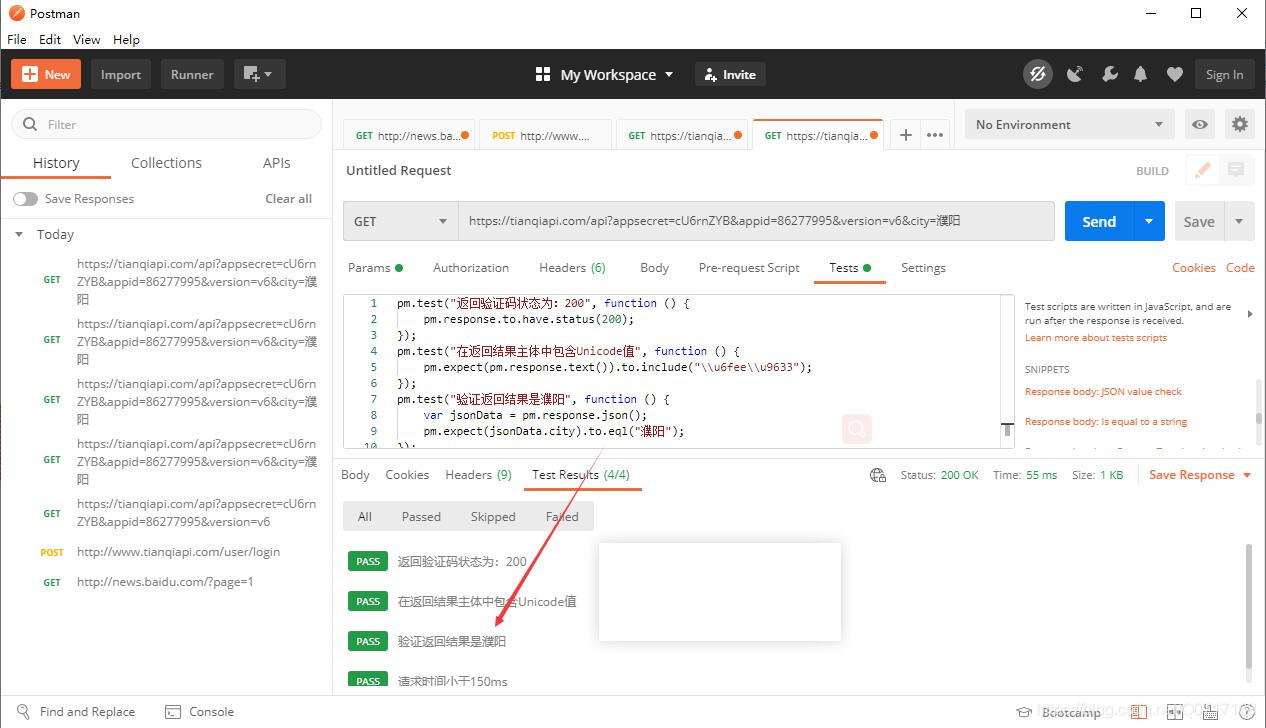
Task: Click the network globe icon near Status
Action: click(x=878, y=475)
